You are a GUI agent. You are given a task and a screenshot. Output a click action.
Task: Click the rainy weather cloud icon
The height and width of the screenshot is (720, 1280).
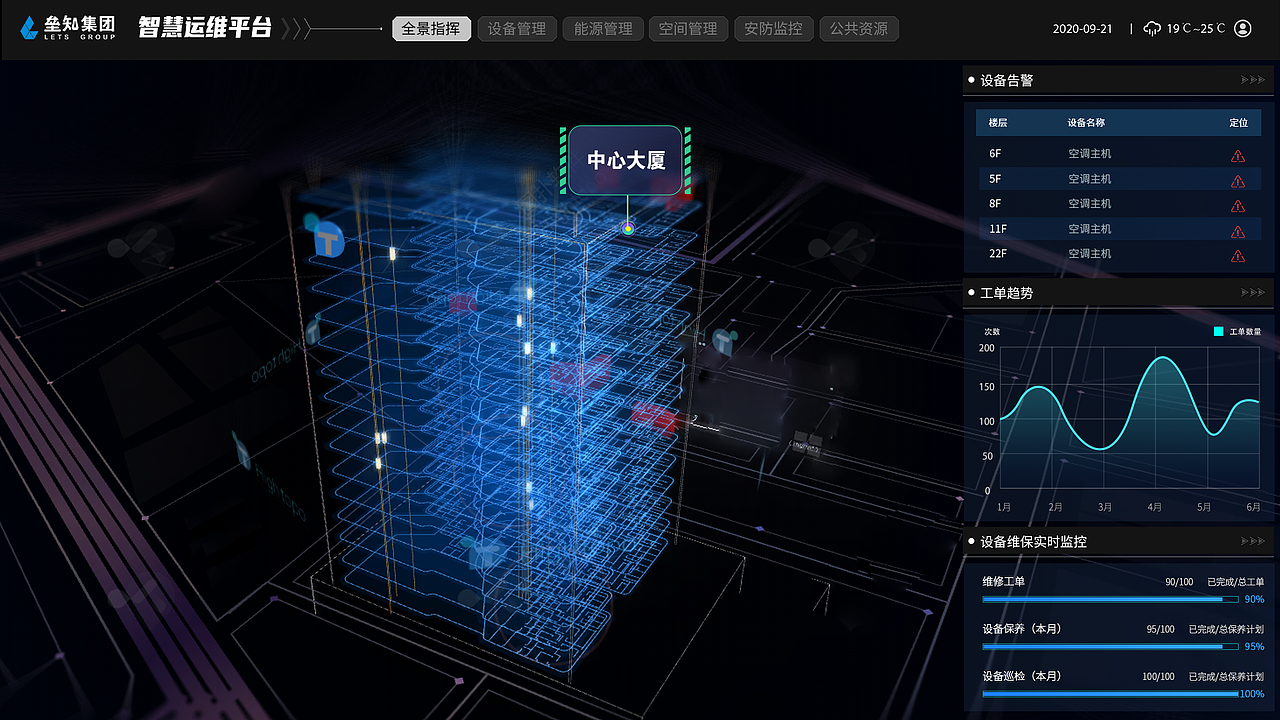pos(1153,28)
